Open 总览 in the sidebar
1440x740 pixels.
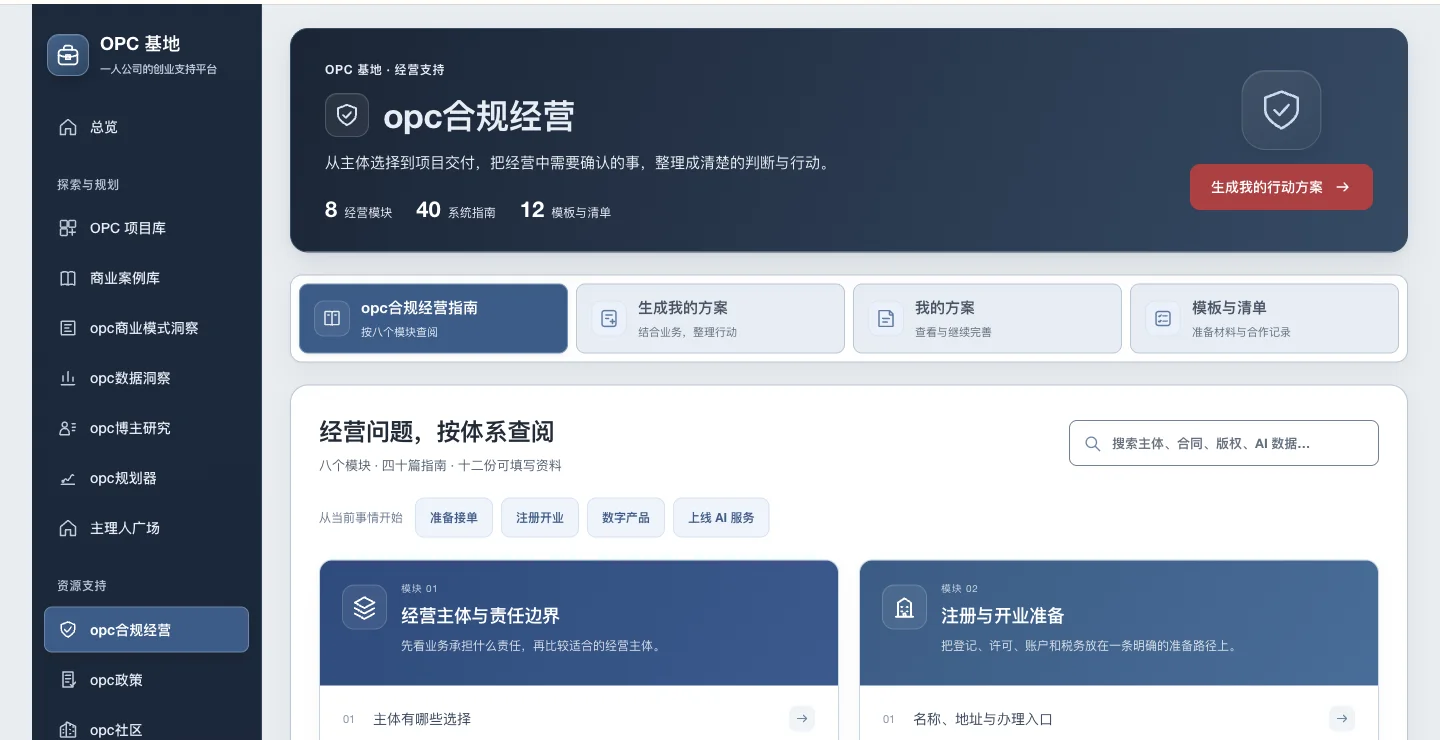pos(146,127)
